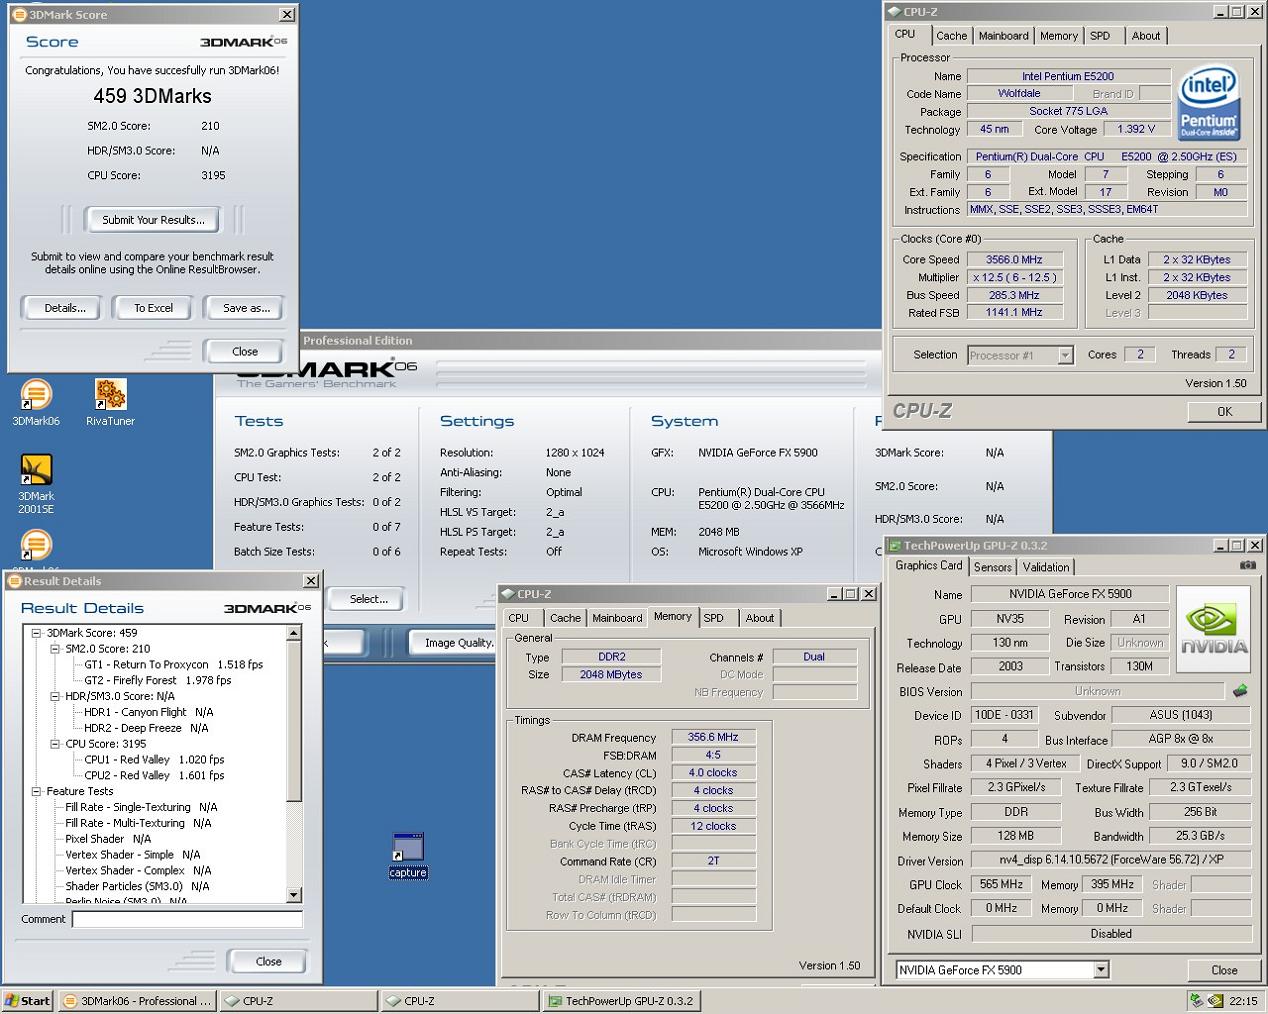Collapse the SM2.0 Score 210 node

click(x=55, y=649)
